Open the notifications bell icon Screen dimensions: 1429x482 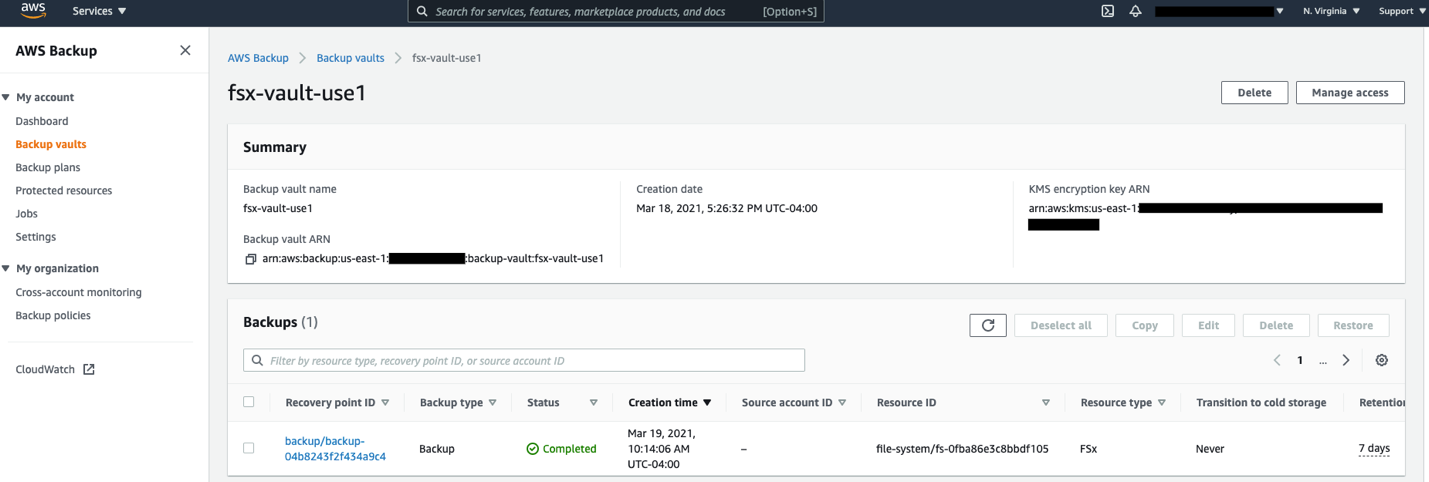click(1135, 11)
